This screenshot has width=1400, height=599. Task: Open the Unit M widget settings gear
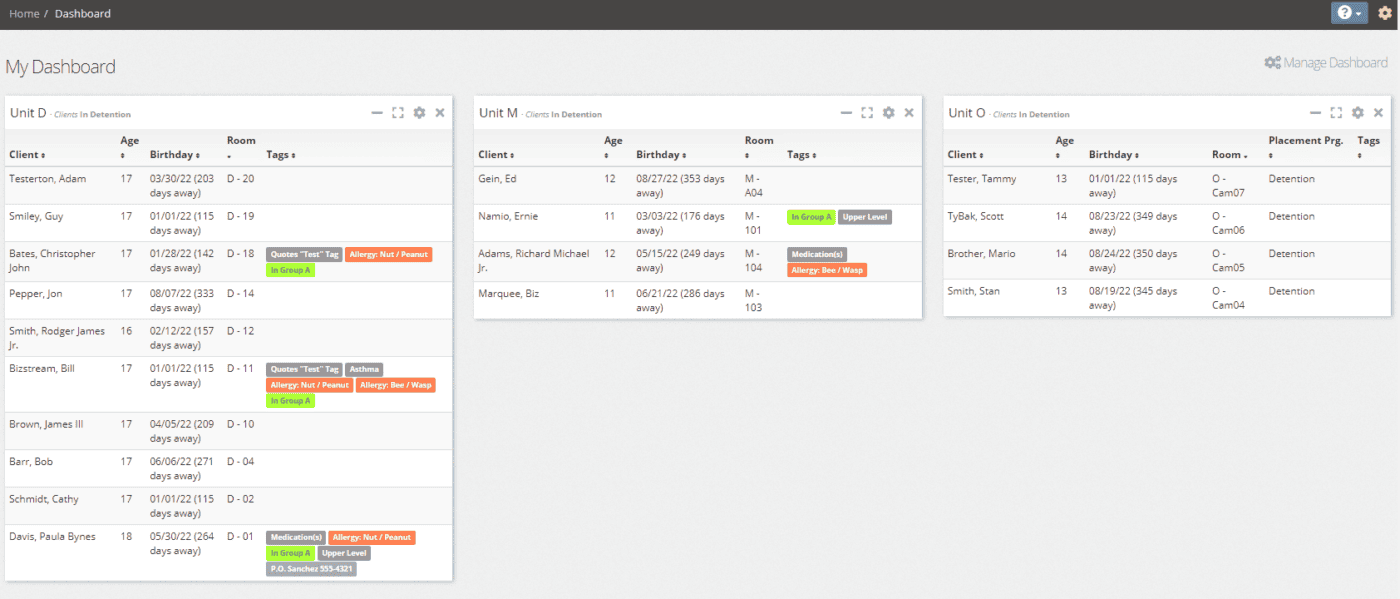[x=888, y=113]
